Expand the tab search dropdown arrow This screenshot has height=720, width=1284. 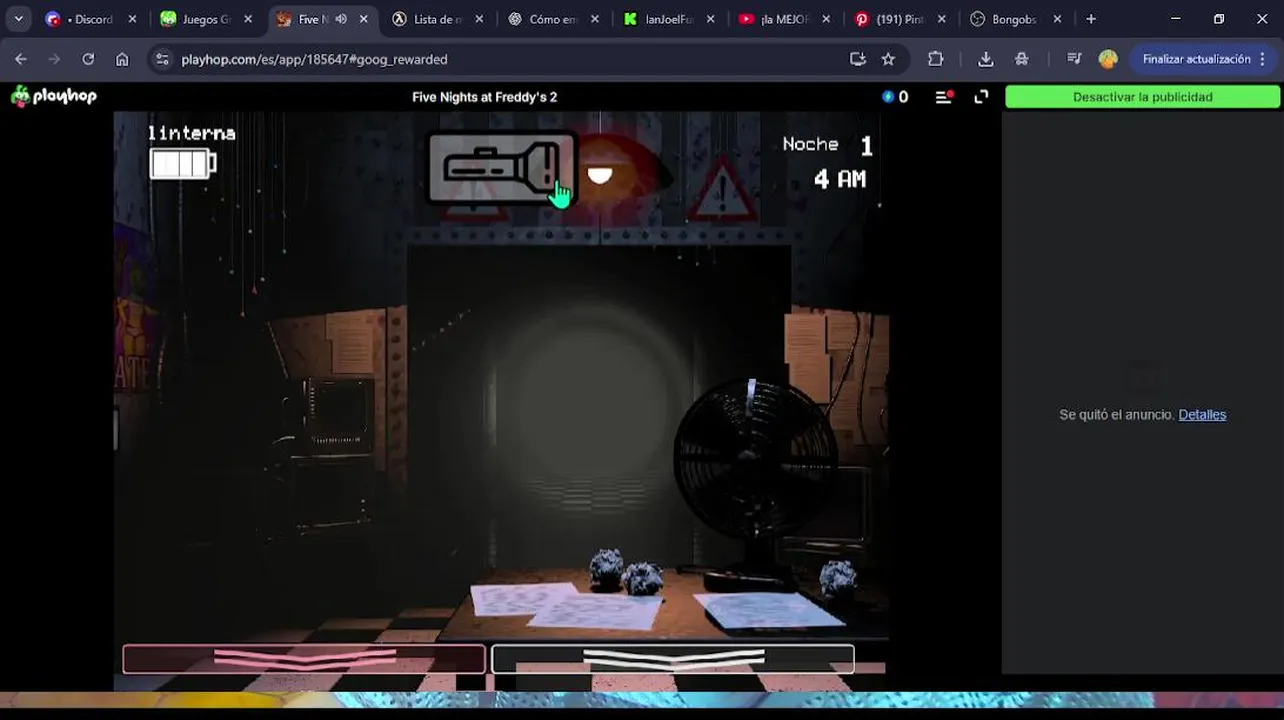(x=19, y=19)
